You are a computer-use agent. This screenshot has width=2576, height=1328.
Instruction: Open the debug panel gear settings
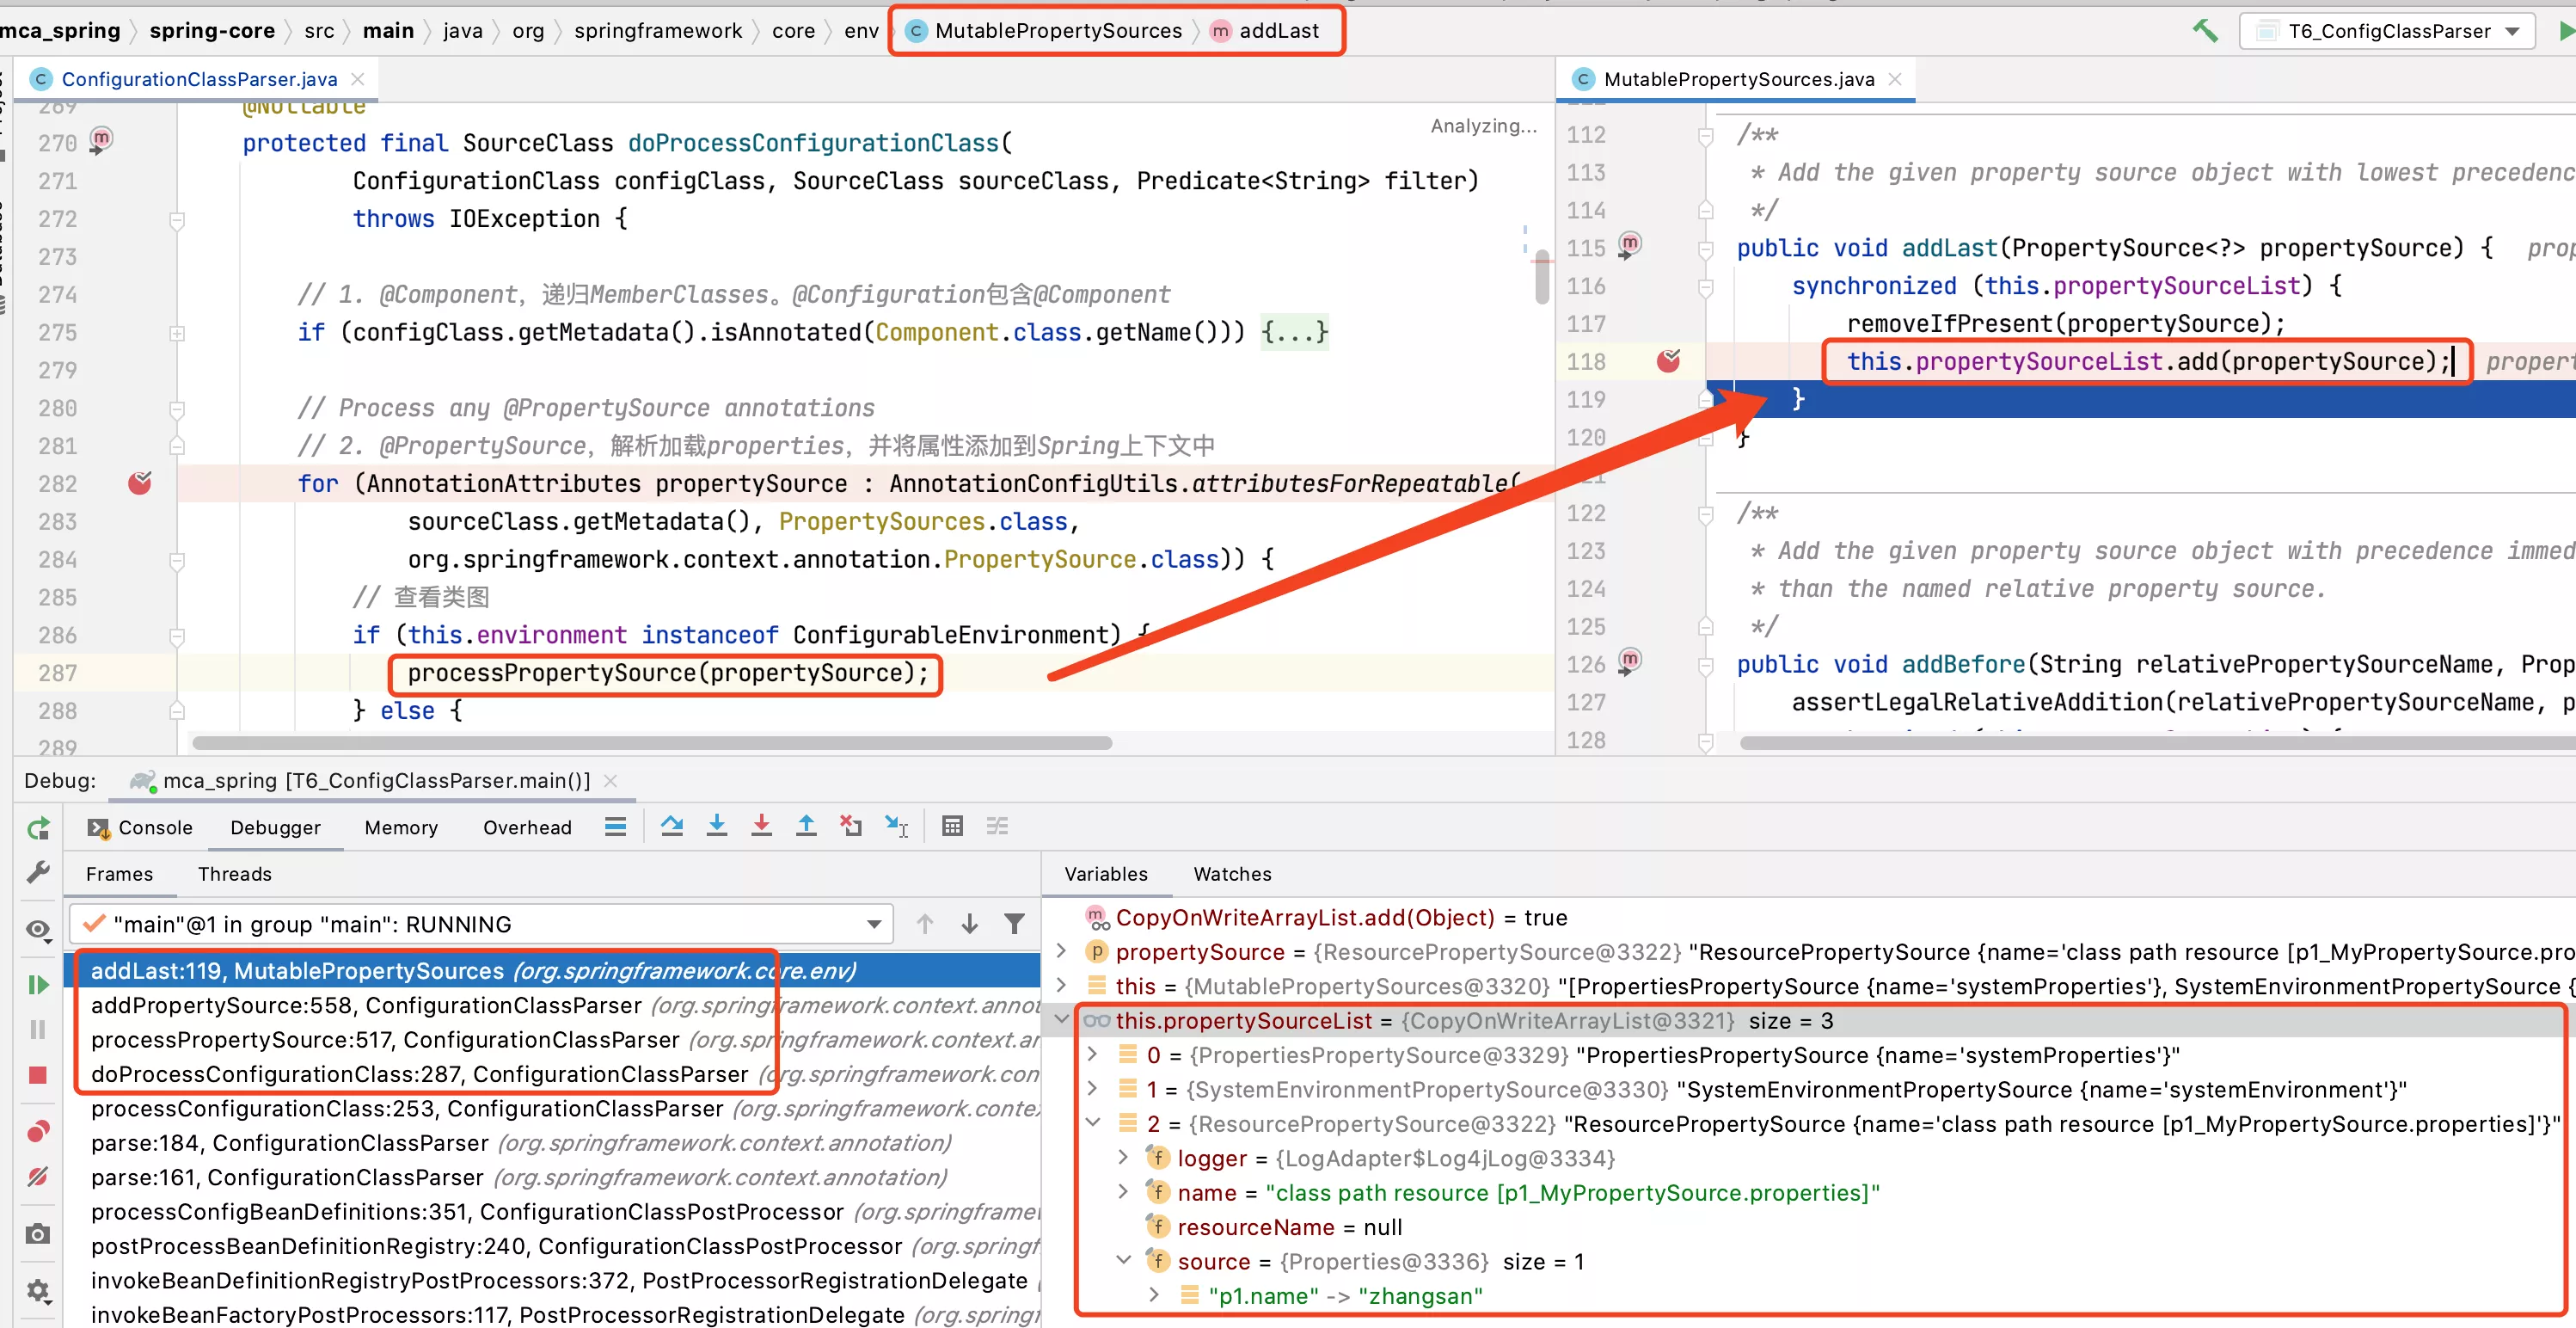[x=38, y=1290]
